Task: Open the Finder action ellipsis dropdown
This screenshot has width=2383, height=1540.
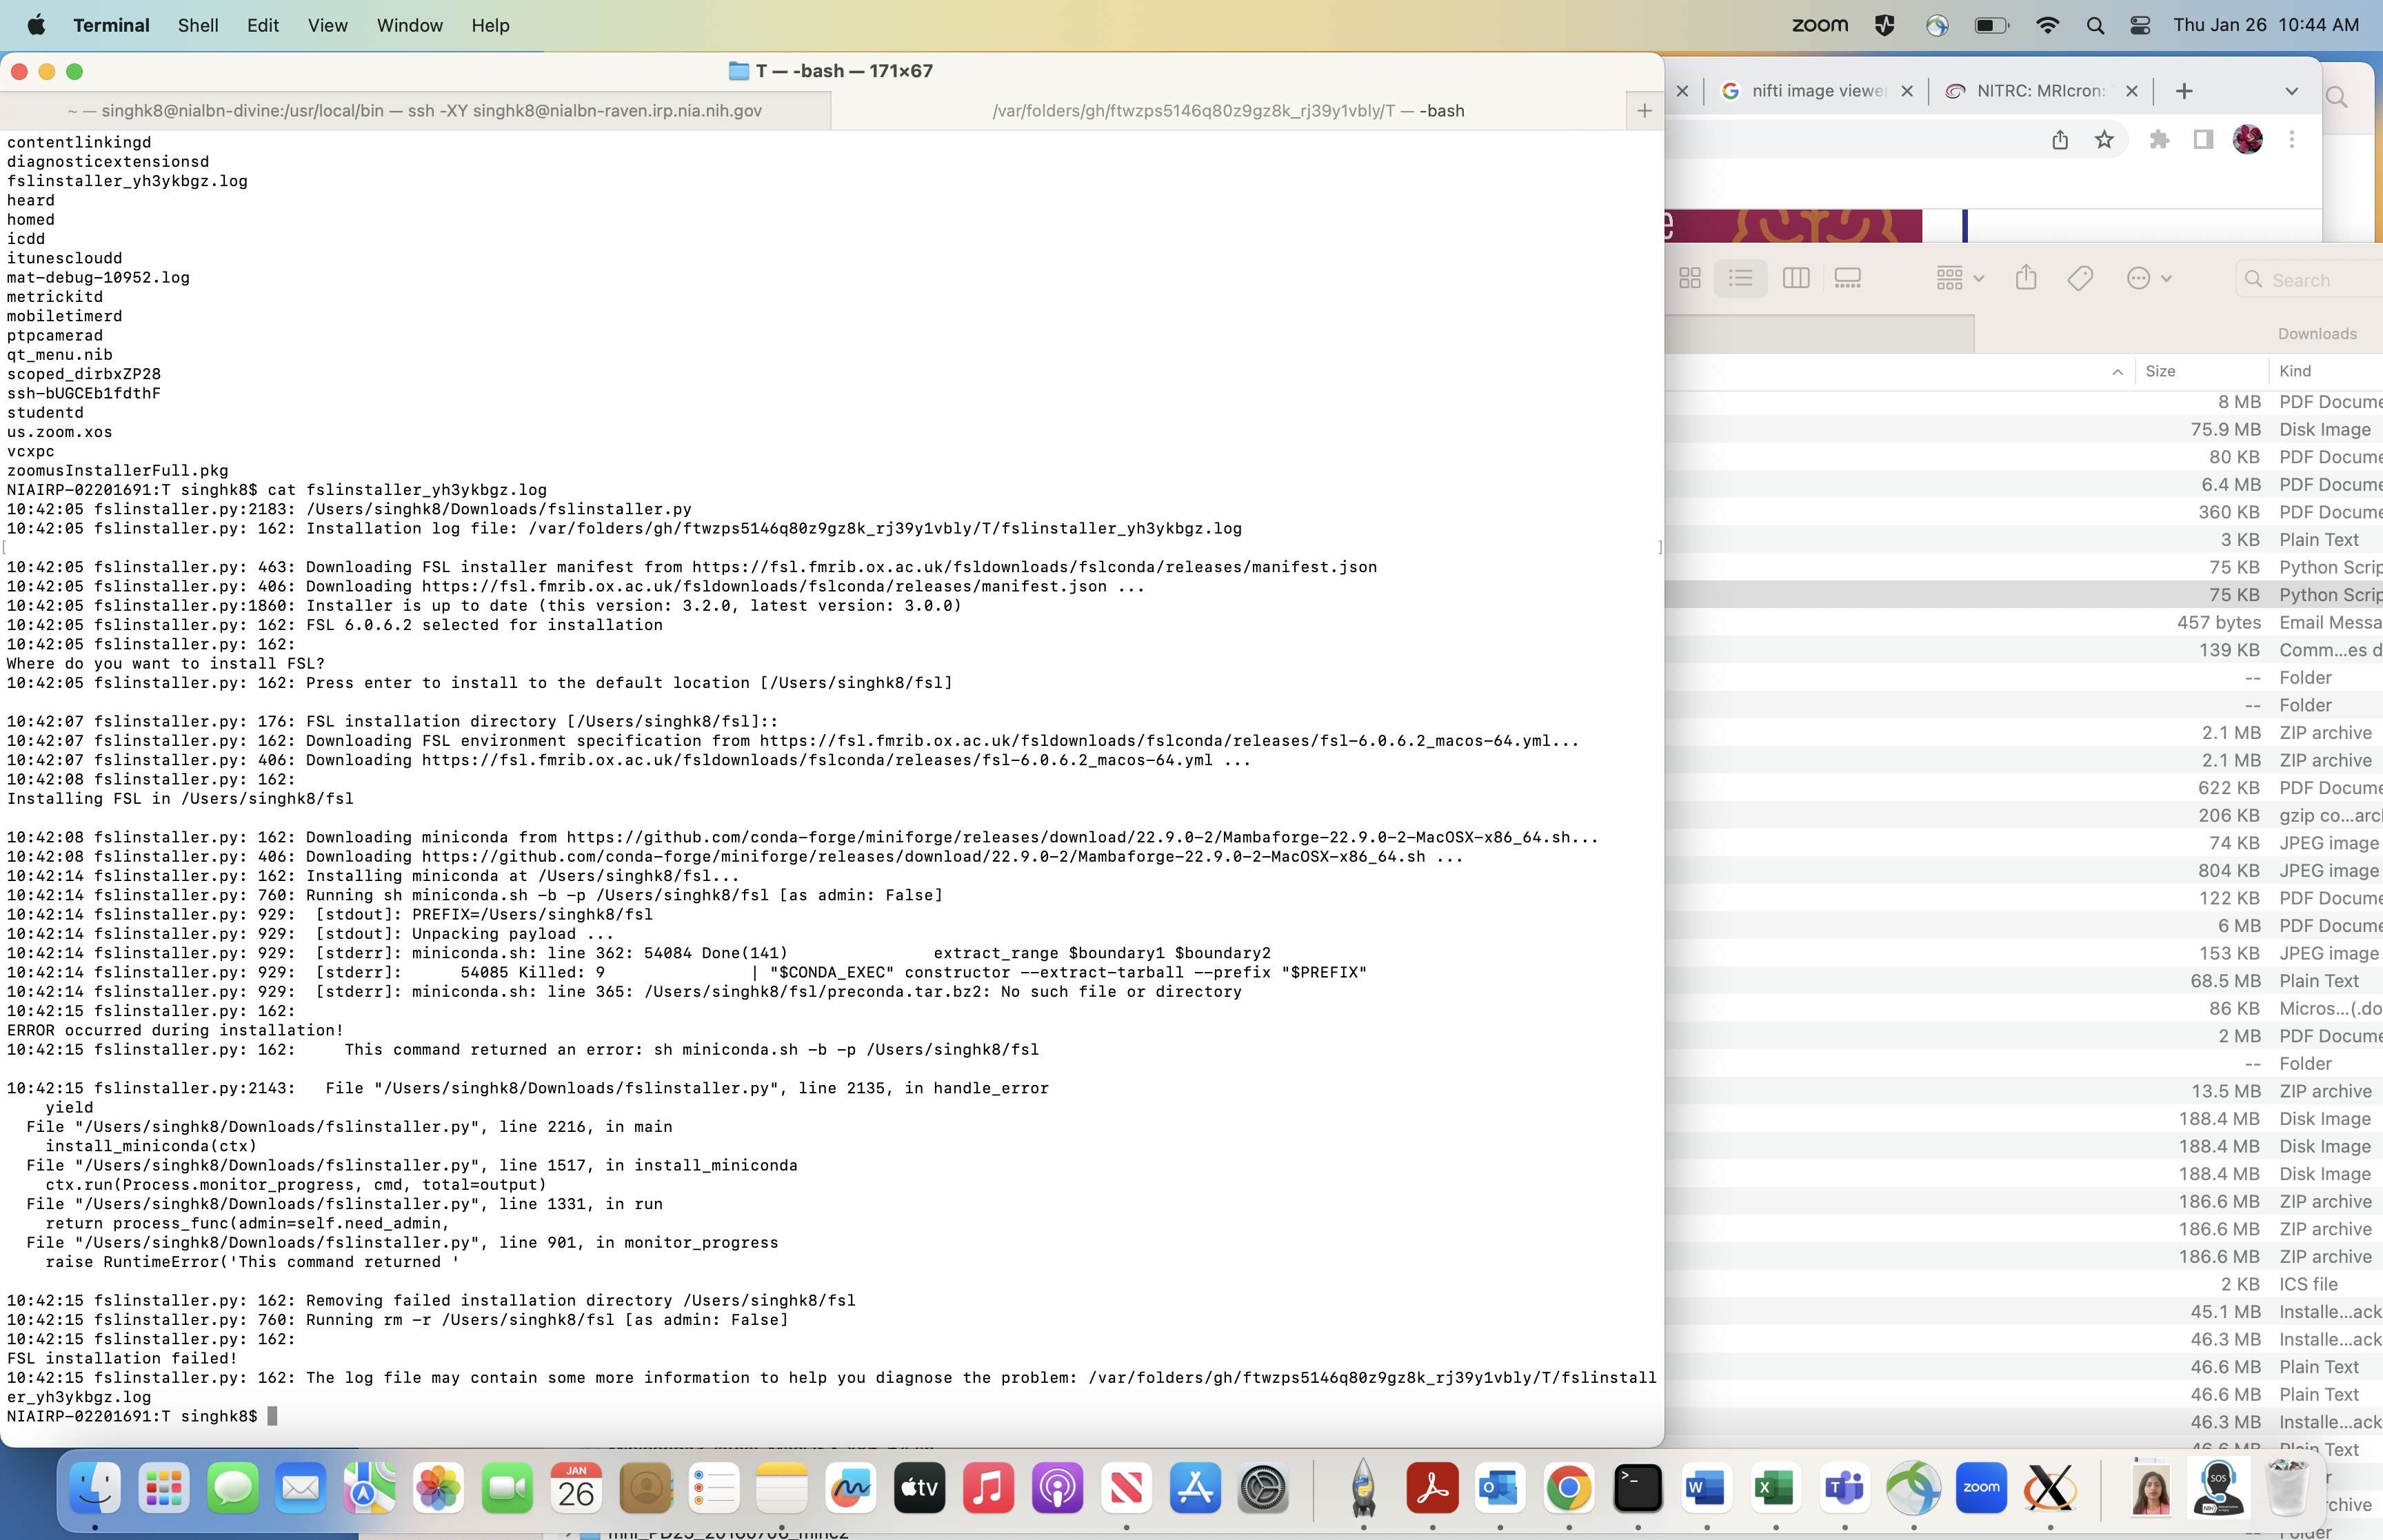Action: click(x=2148, y=278)
